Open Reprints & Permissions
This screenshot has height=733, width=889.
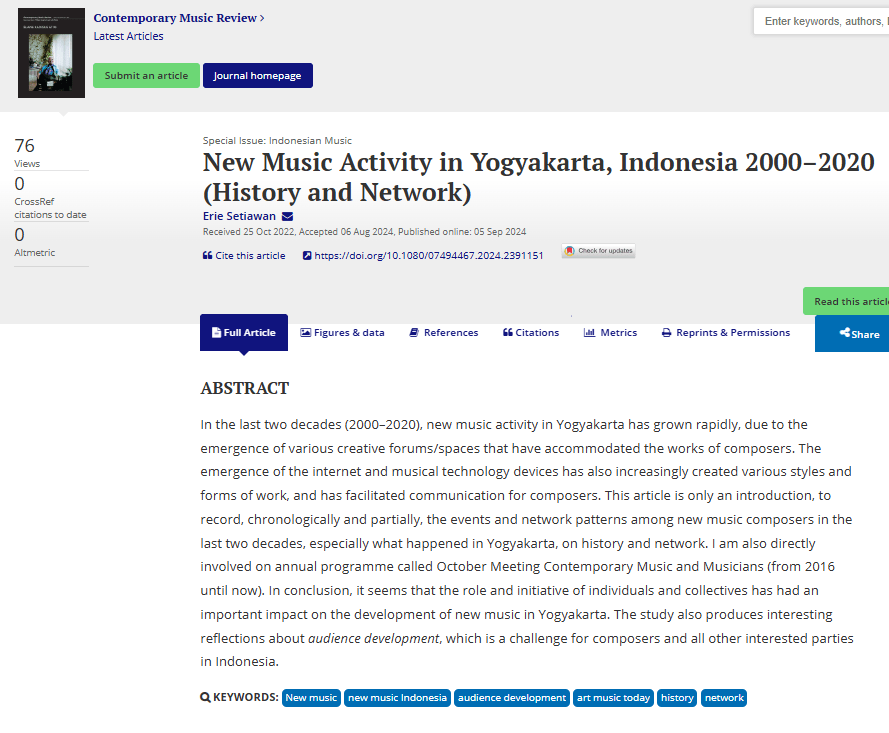[x=725, y=333]
